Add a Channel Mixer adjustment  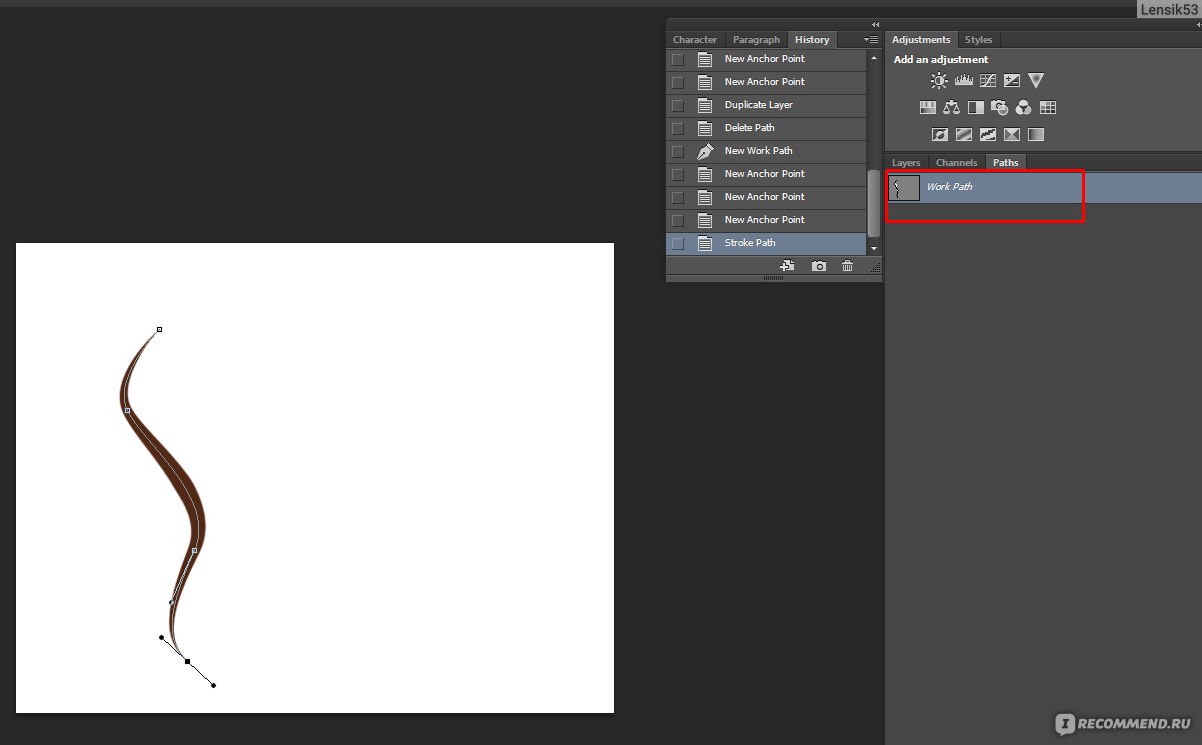[x=1023, y=108]
